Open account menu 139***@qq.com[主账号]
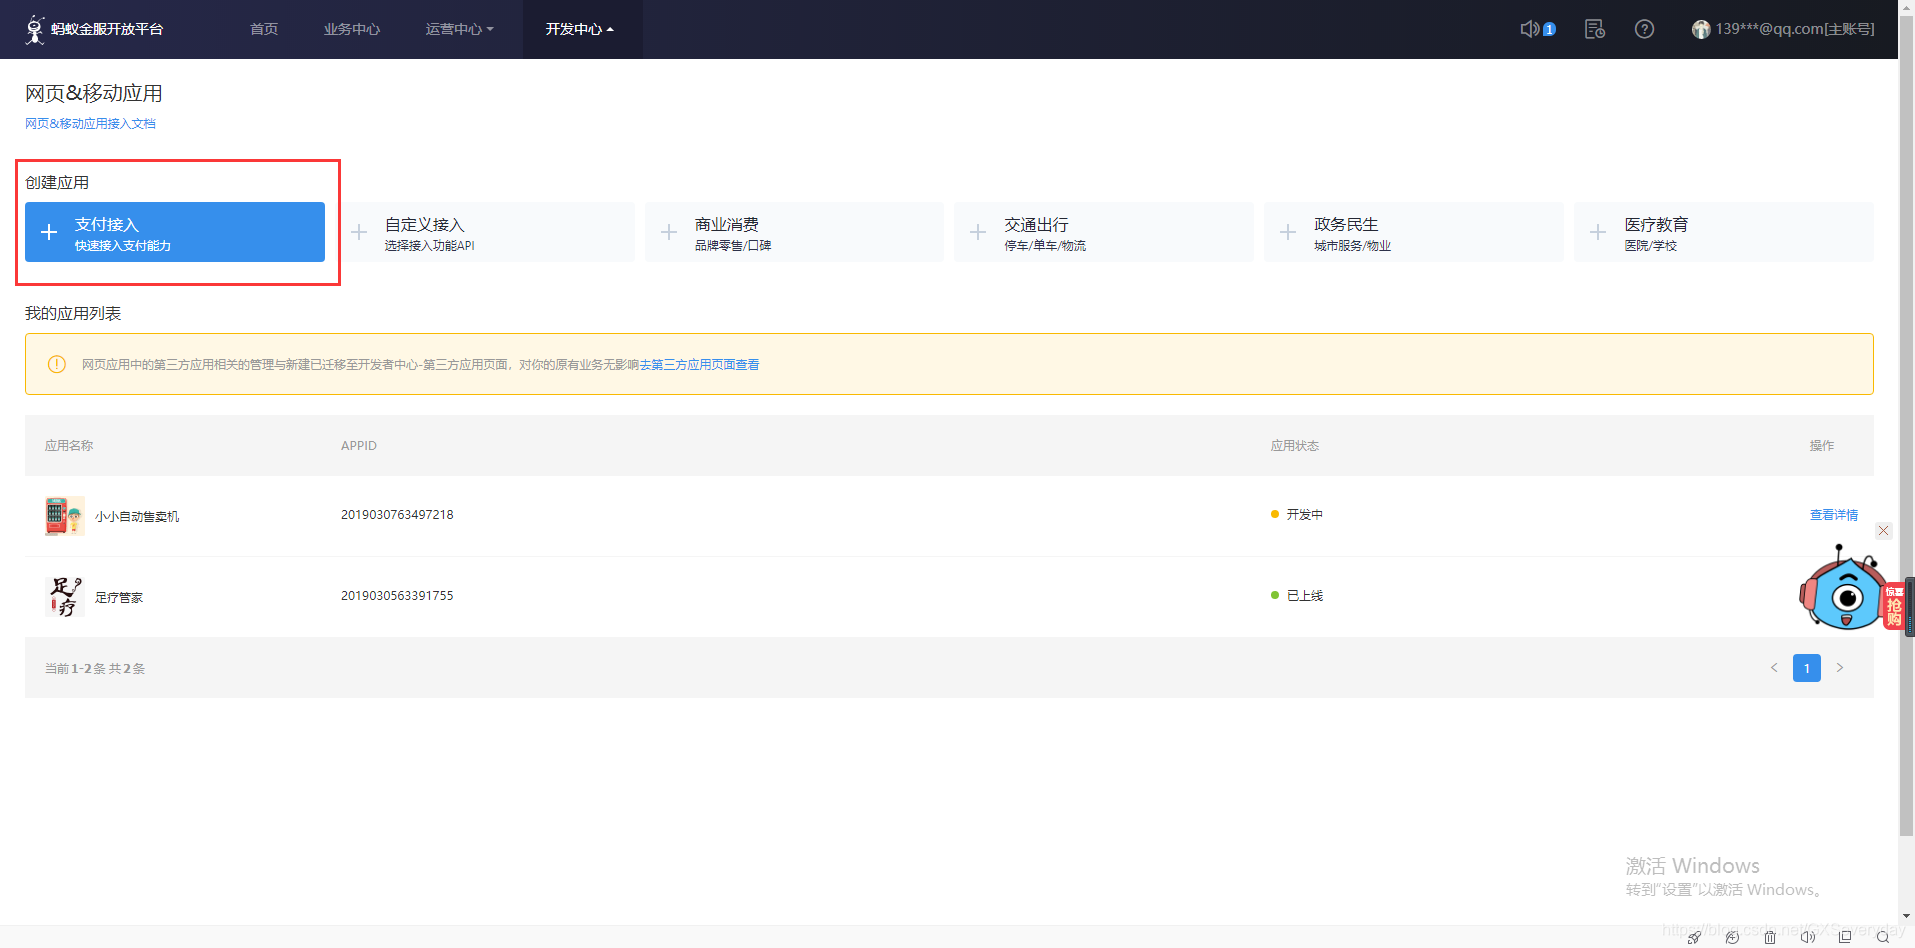The width and height of the screenshot is (1915, 948). click(1795, 29)
